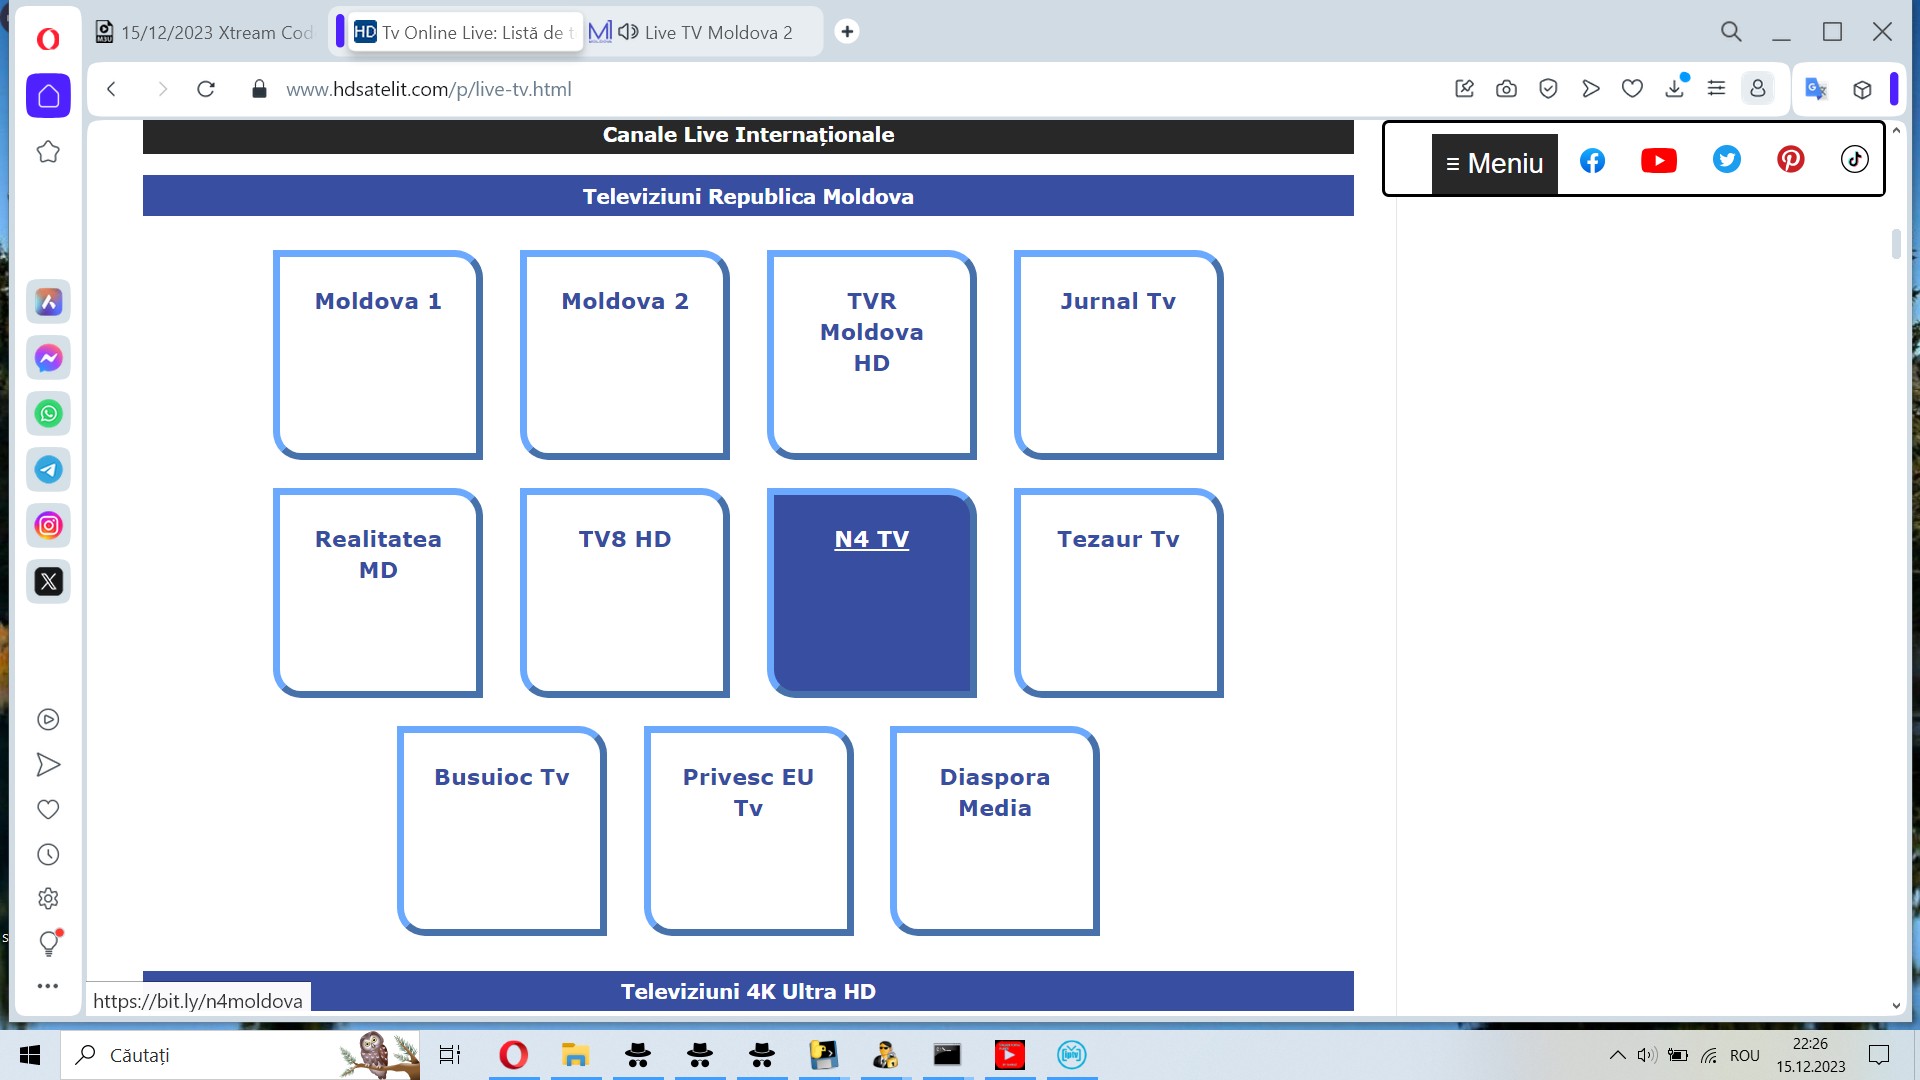Switch to the Xtream Codes tab
The image size is (1920, 1080).
tap(205, 32)
